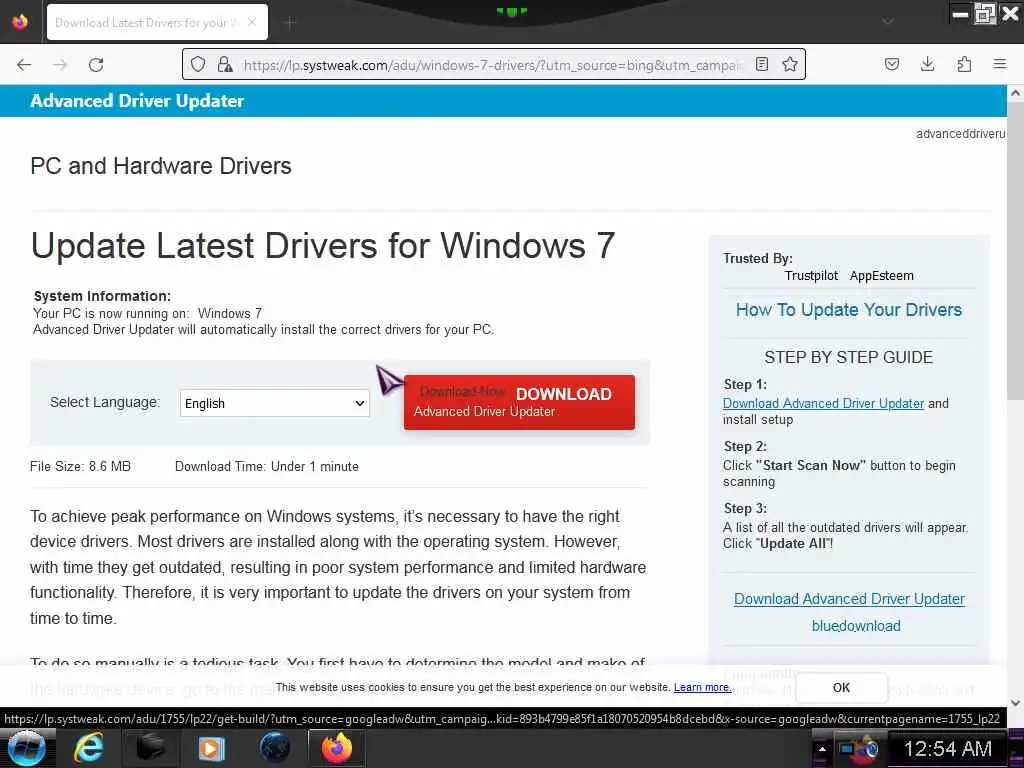Click the Trustpilot trust badge
This screenshot has width=1024, height=768.
click(811, 276)
